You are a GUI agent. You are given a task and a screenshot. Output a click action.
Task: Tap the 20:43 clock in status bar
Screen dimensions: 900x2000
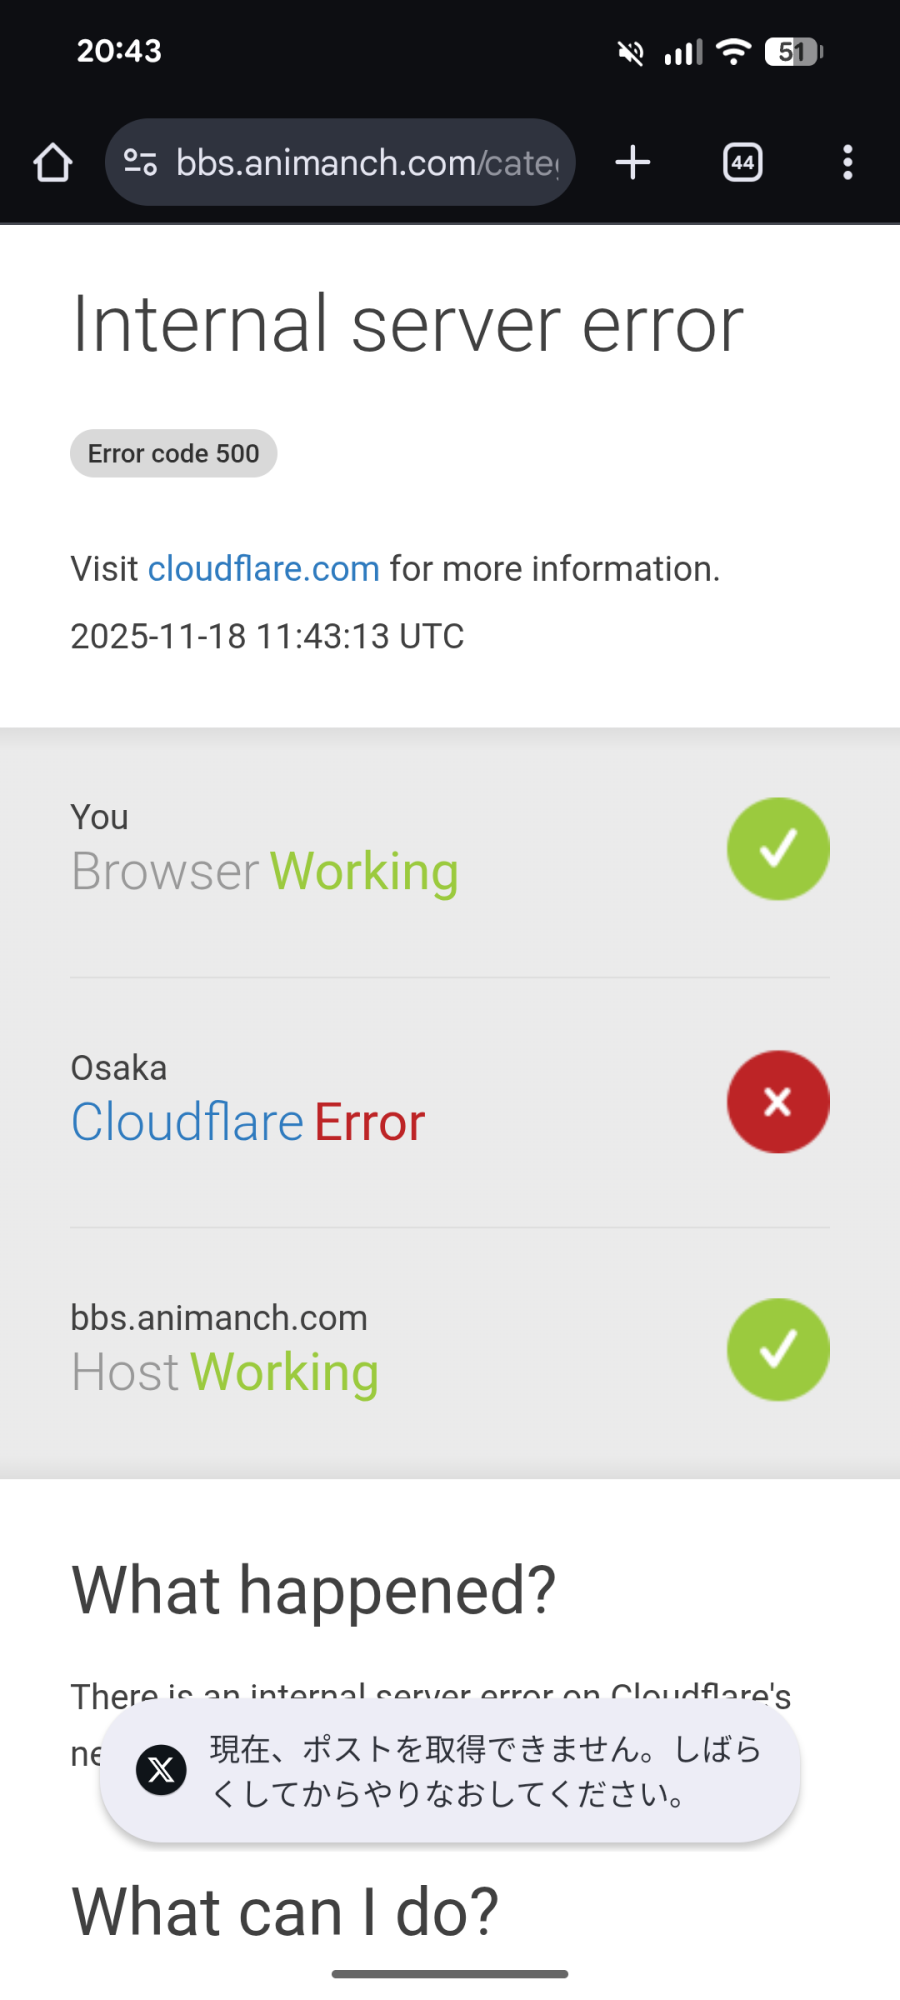coord(119,51)
